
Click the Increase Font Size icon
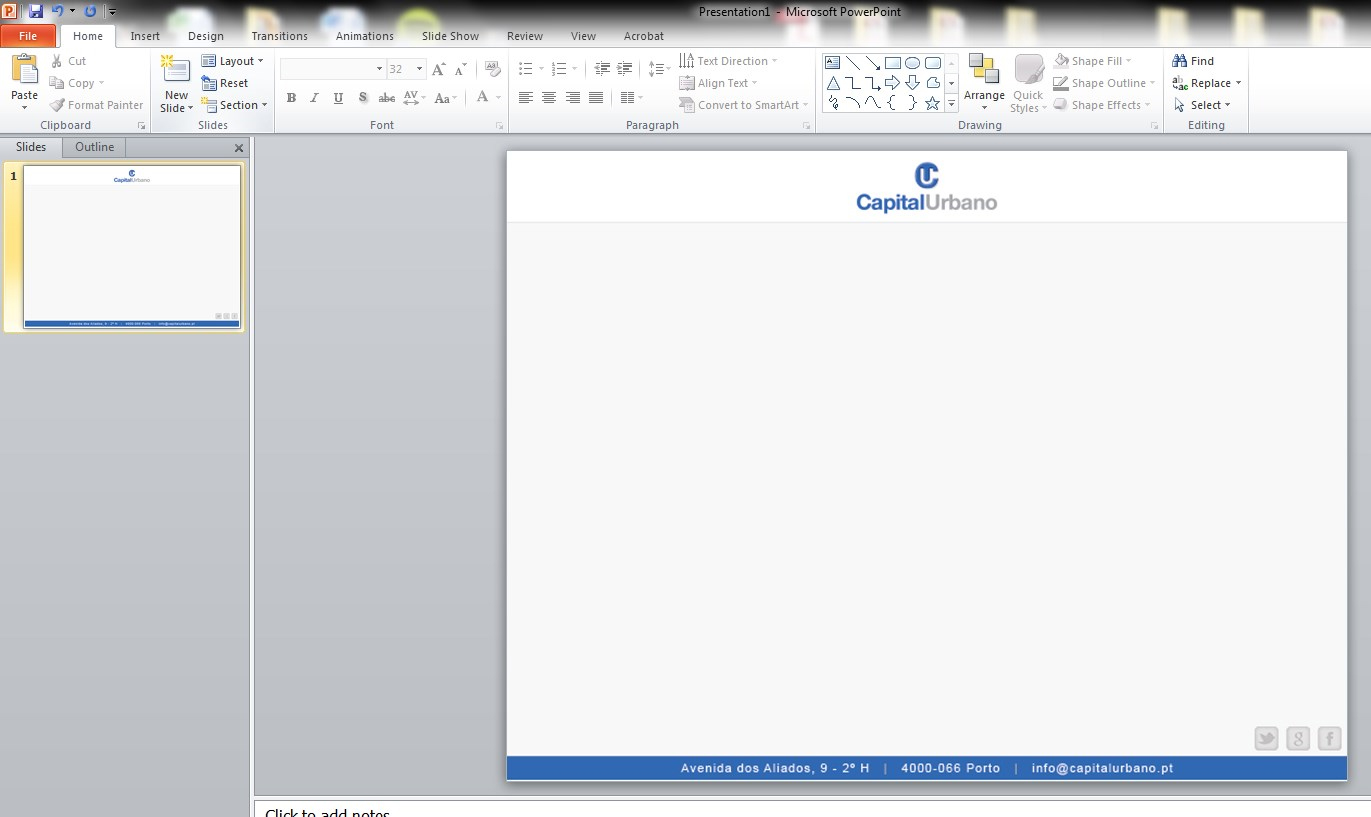(439, 69)
